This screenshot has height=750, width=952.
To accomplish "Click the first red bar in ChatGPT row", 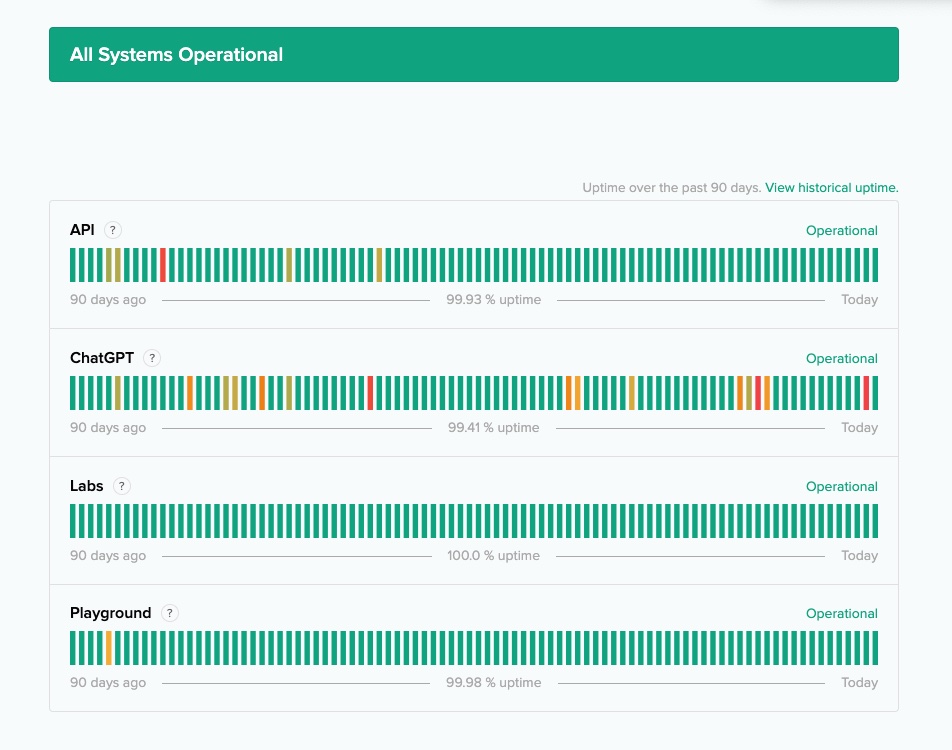I will [x=370, y=393].
